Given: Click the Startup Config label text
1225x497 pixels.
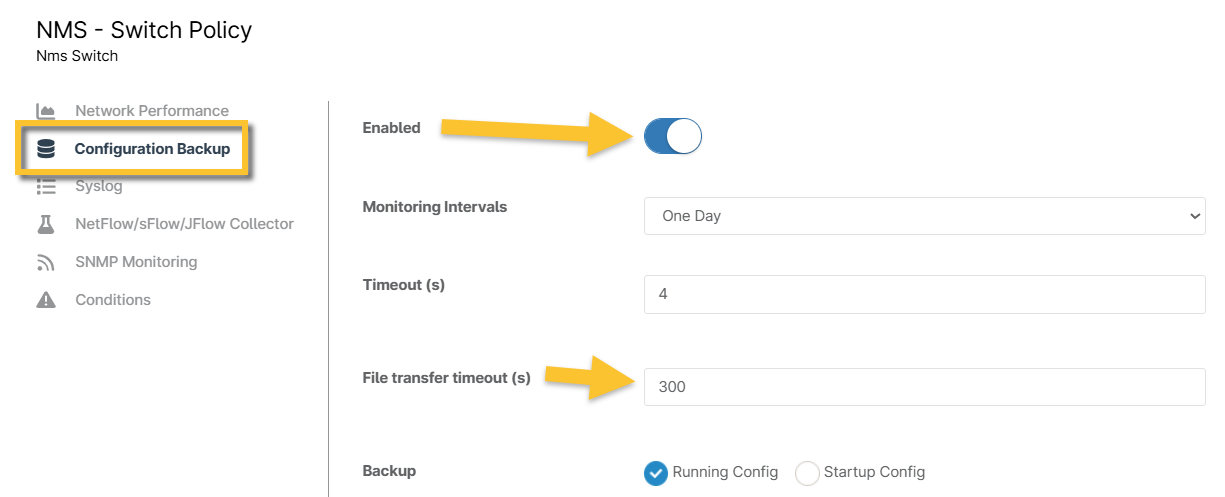Looking at the screenshot, I should (874, 472).
